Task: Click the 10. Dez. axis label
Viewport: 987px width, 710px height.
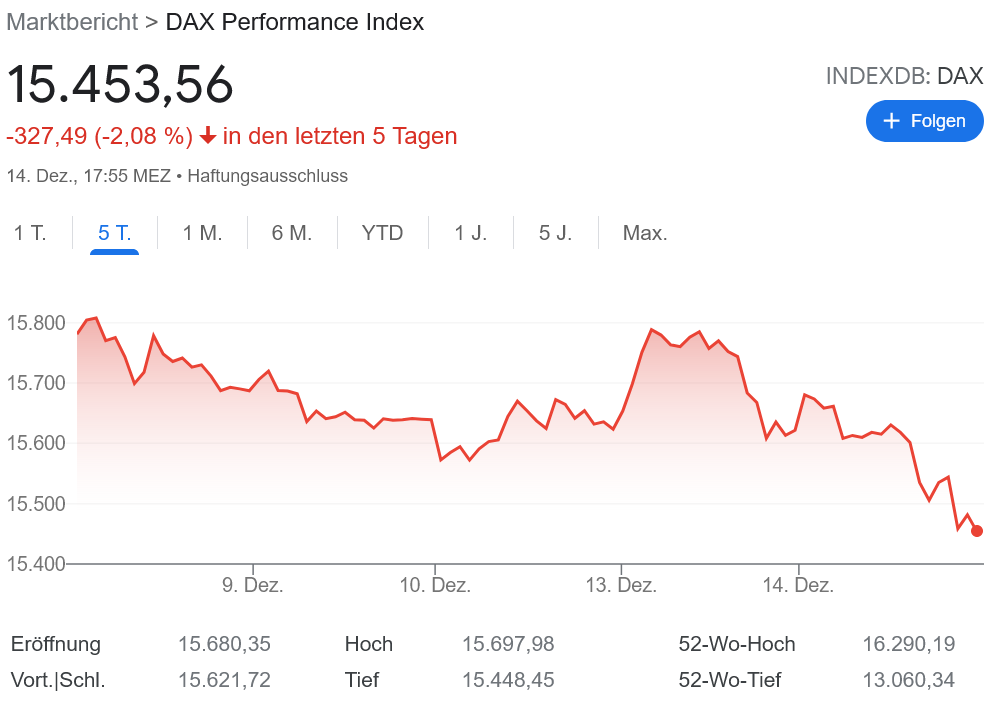Action: 435,586
